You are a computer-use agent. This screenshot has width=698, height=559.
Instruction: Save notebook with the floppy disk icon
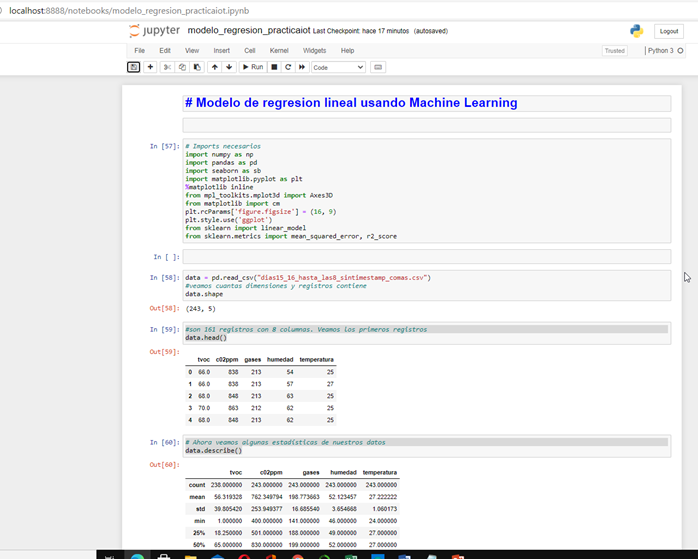[134, 67]
